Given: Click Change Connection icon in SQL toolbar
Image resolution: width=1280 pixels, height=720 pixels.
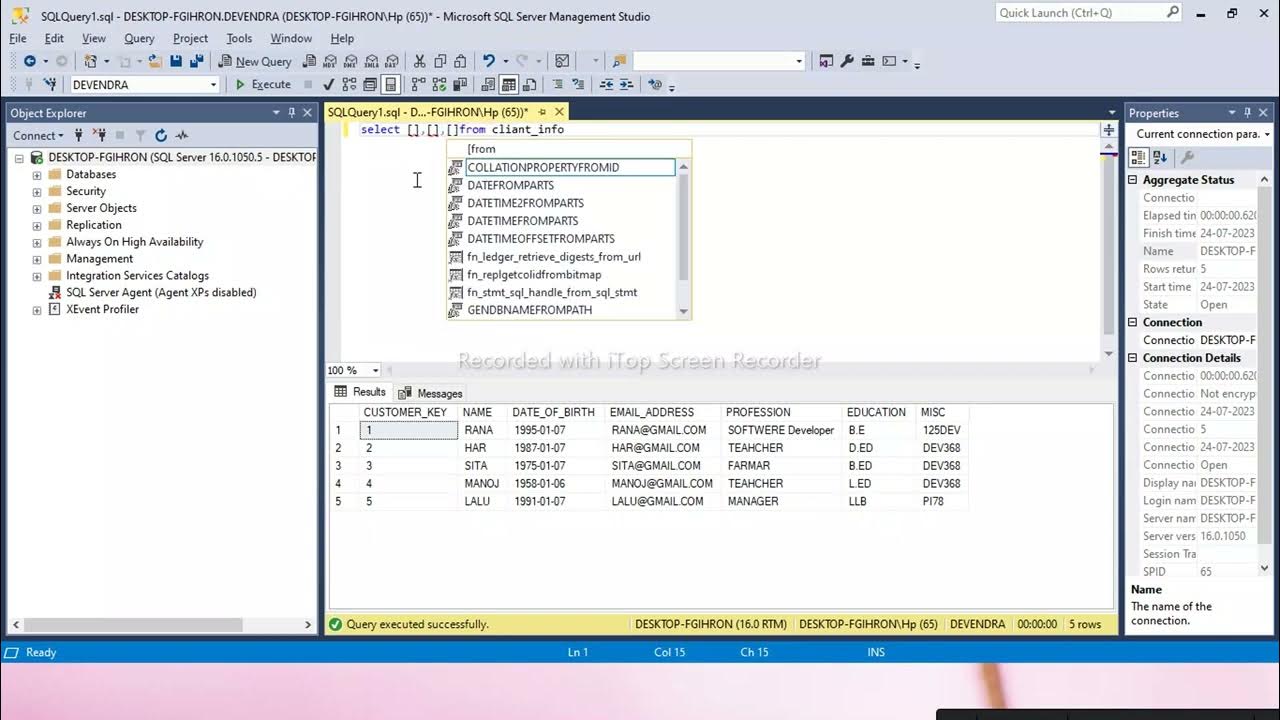Looking at the screenshot, I should [49, 85].
